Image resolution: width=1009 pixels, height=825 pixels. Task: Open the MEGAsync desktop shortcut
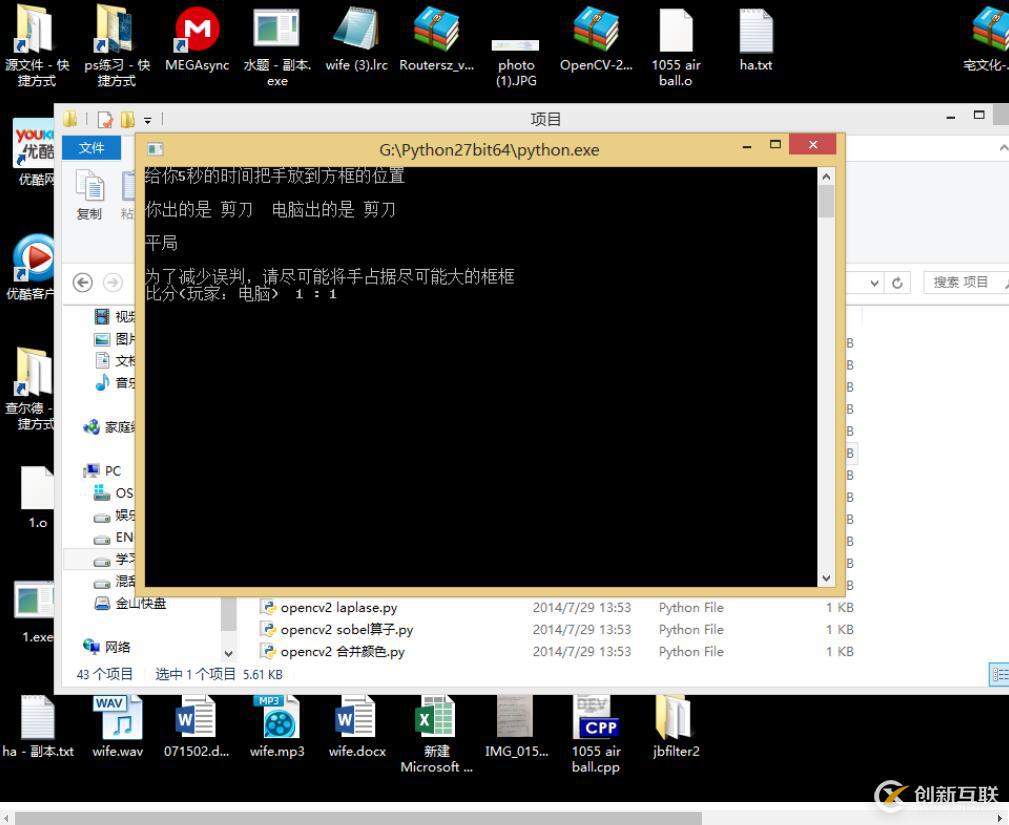[x=197, y=39]
